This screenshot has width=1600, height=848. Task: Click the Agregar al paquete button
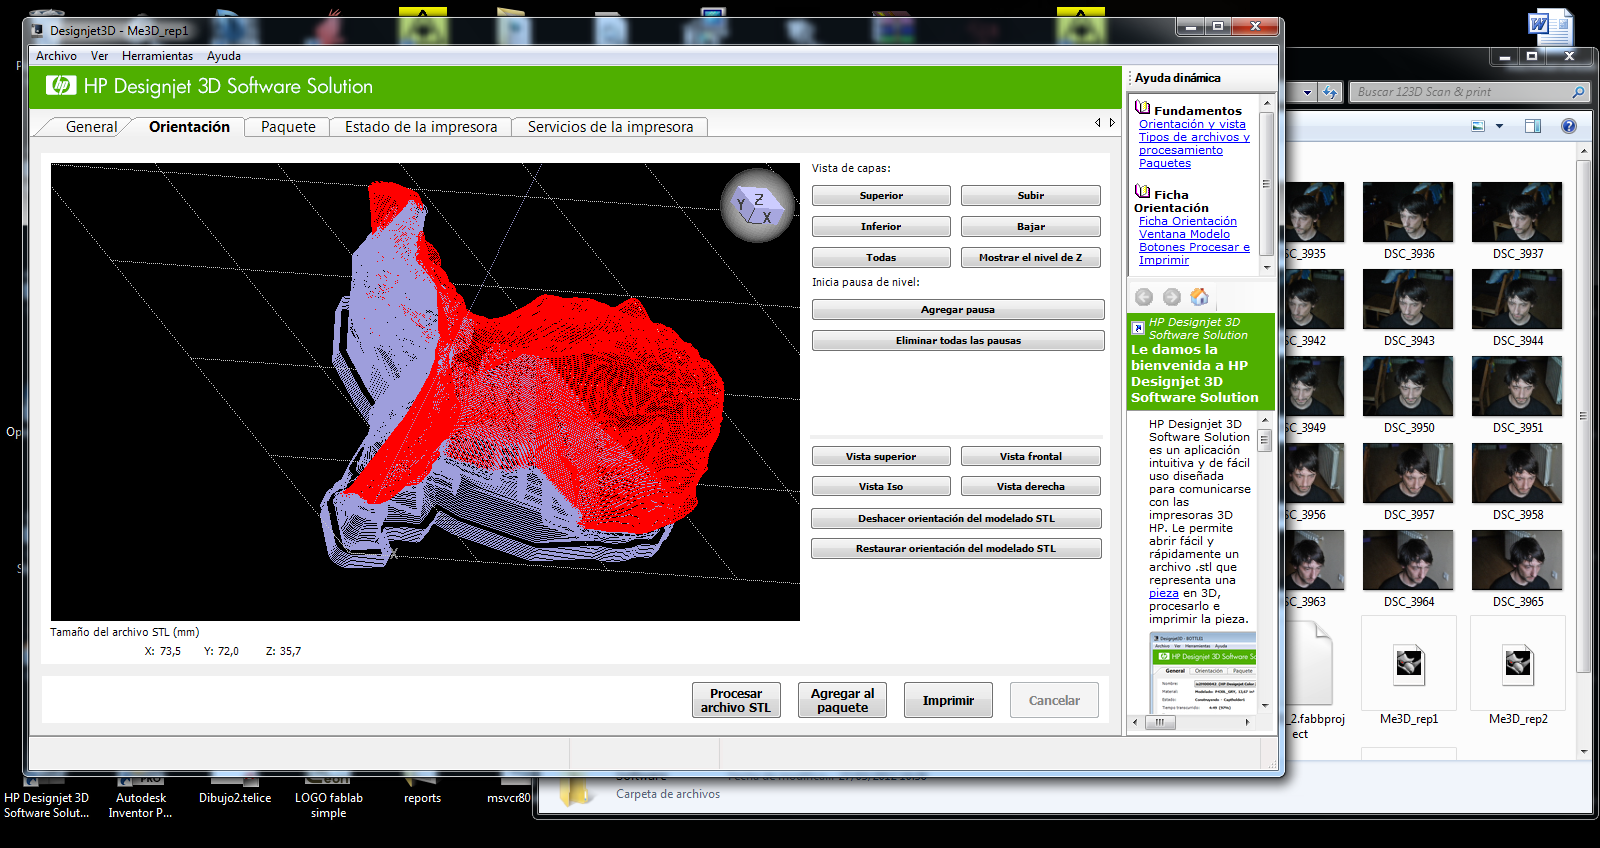point(842,700)
